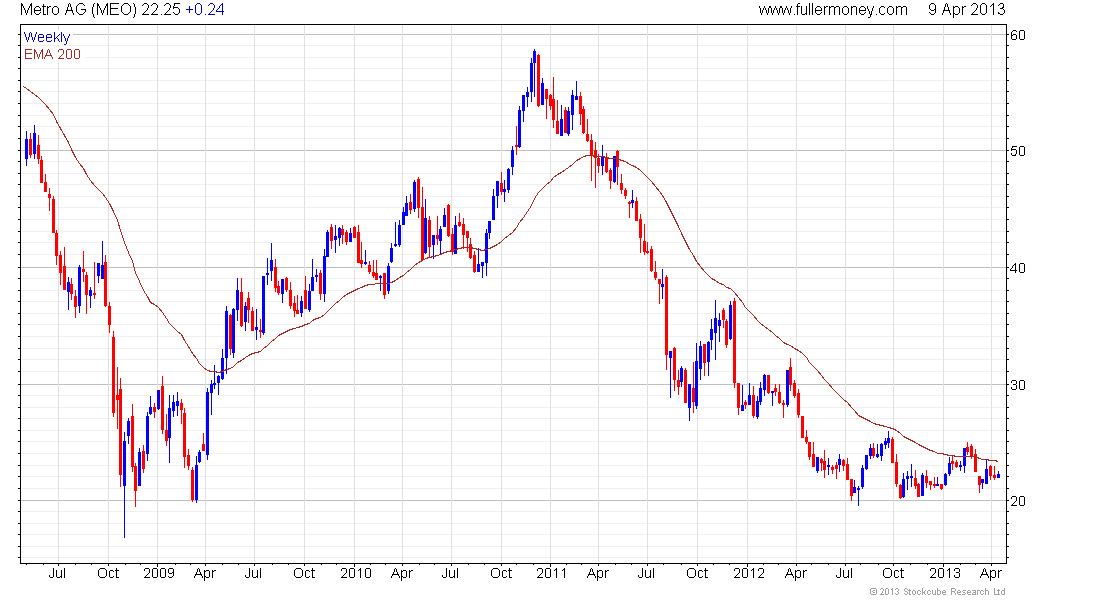This screenshot has height=600, width=1100.
Task: Click the 30 price axis label
Action: pyautogui.click(x=1017, y=385)
